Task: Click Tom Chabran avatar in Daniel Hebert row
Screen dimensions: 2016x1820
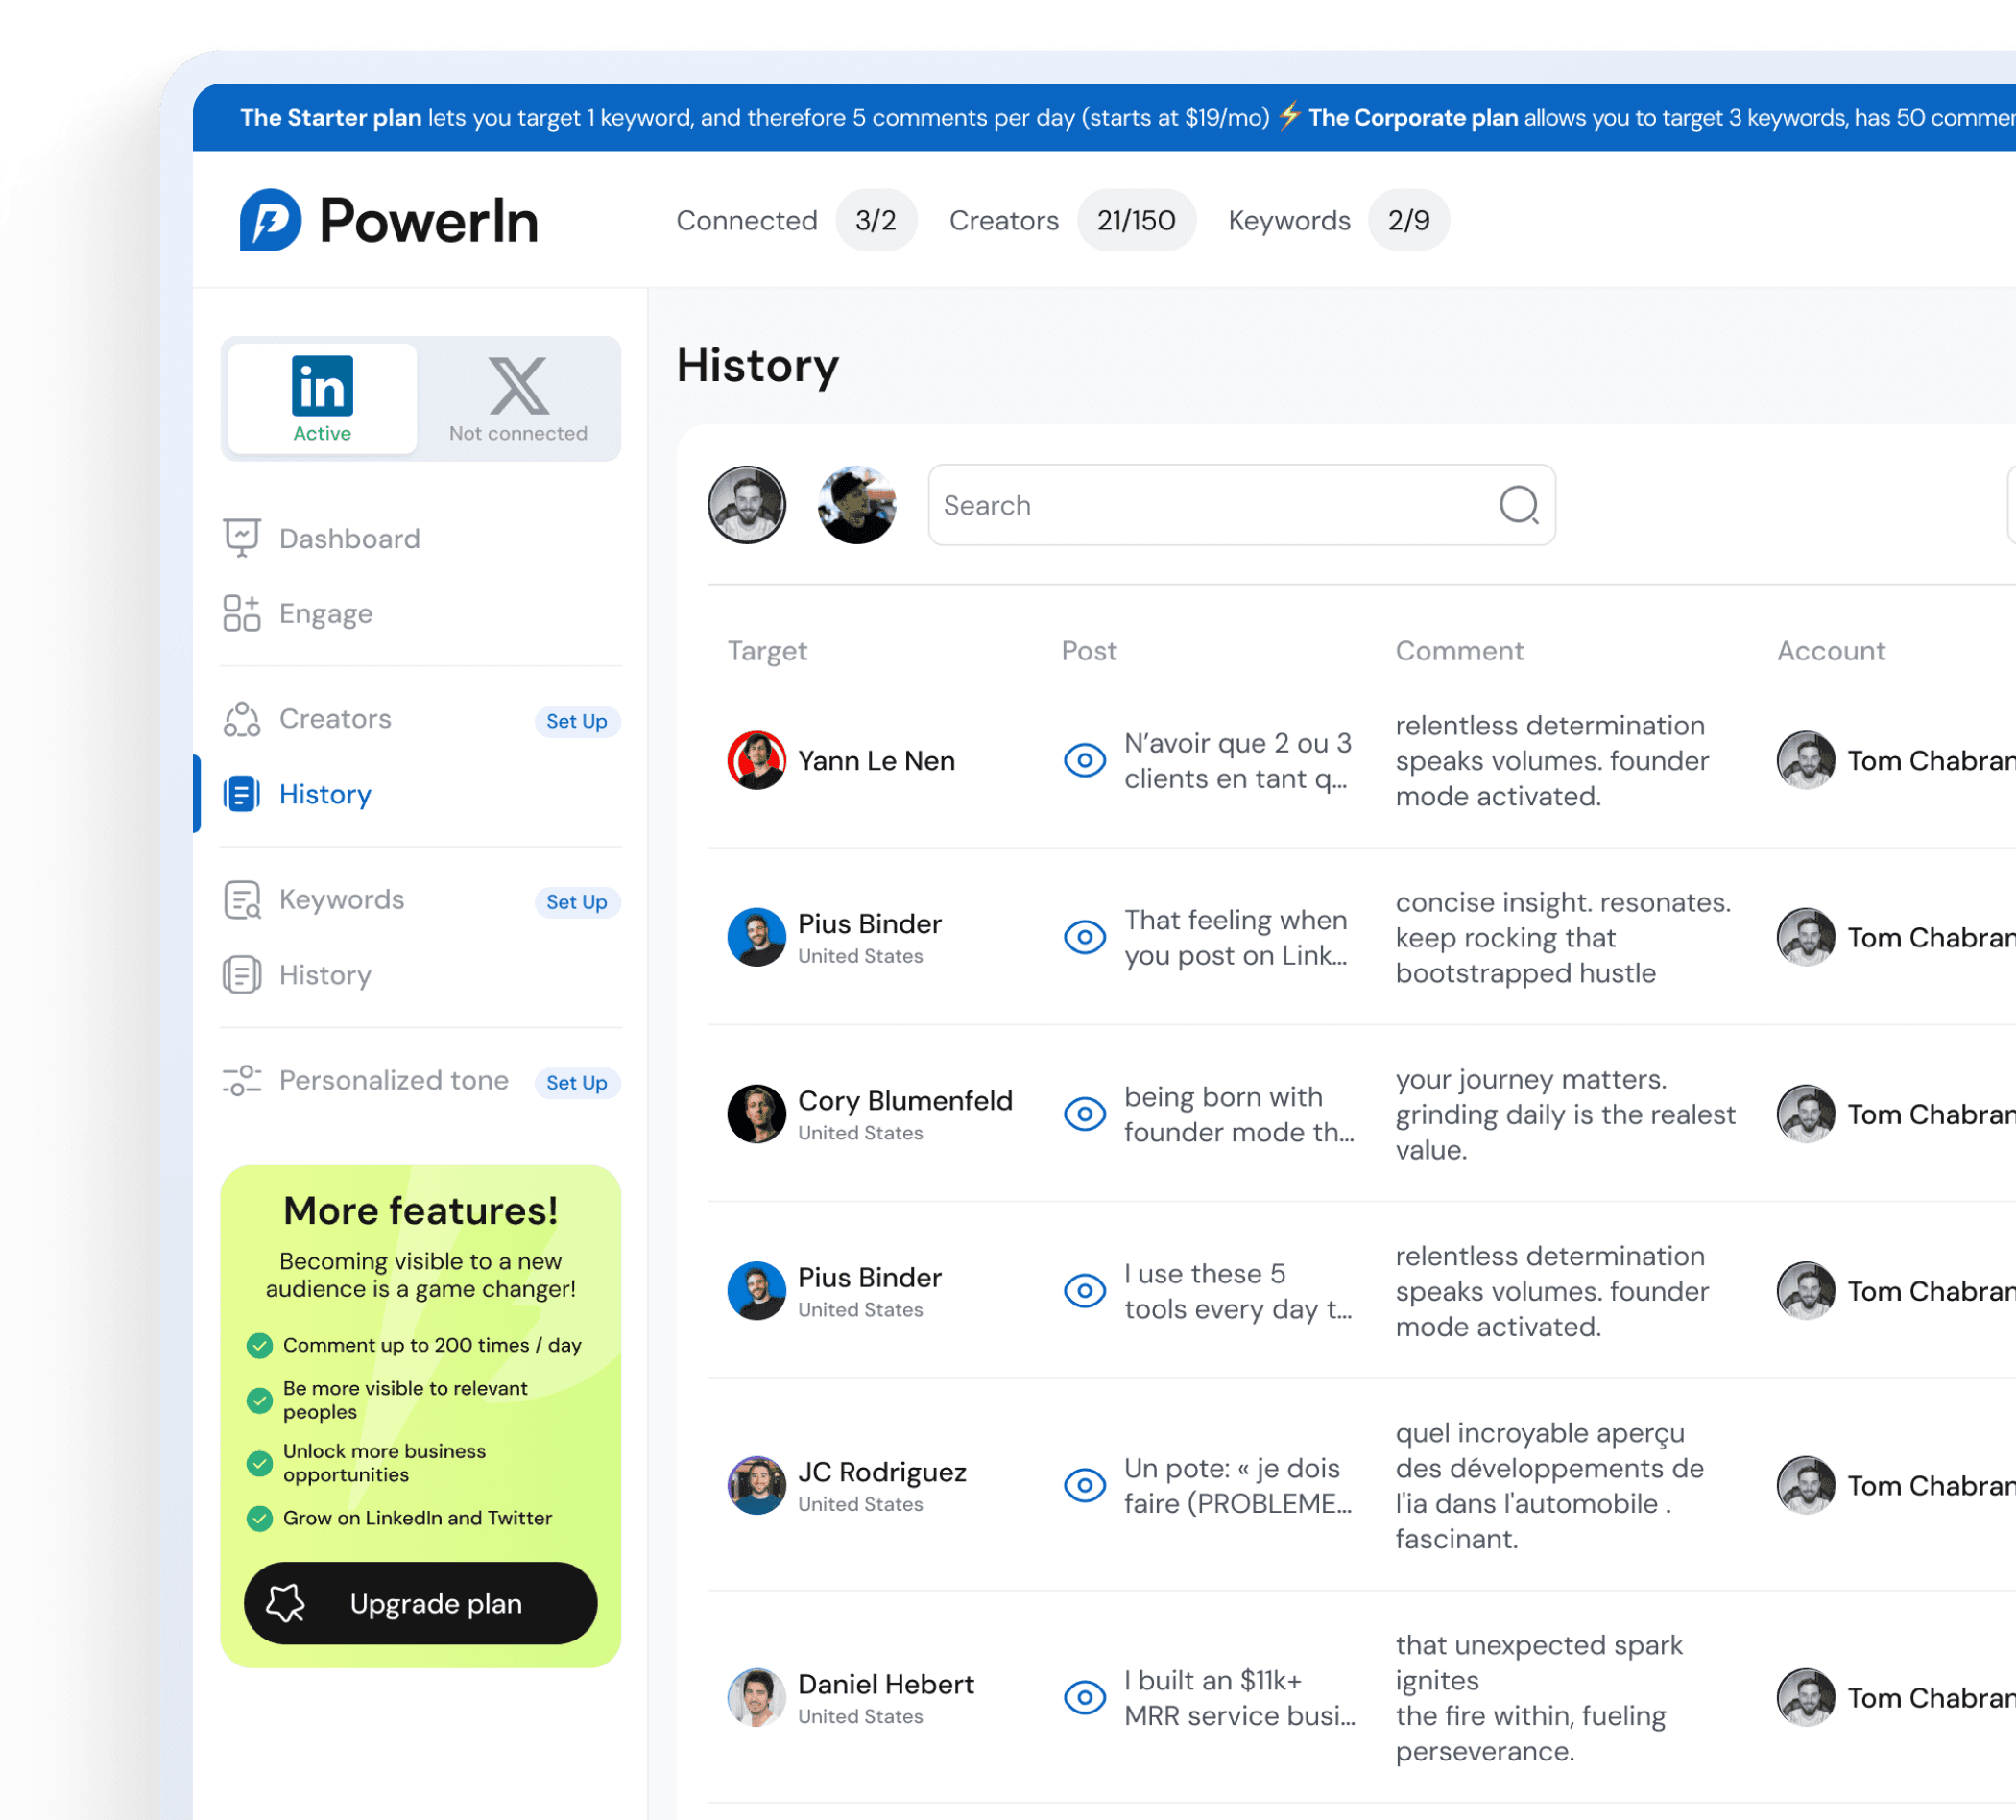Action: coord(1806,1698)
